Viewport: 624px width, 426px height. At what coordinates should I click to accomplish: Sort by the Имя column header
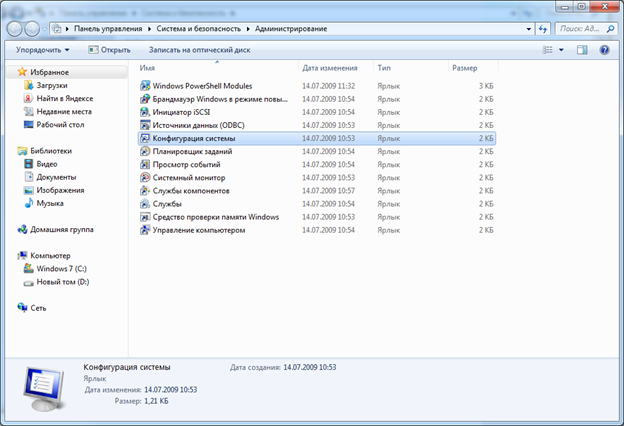click(217, 68)
